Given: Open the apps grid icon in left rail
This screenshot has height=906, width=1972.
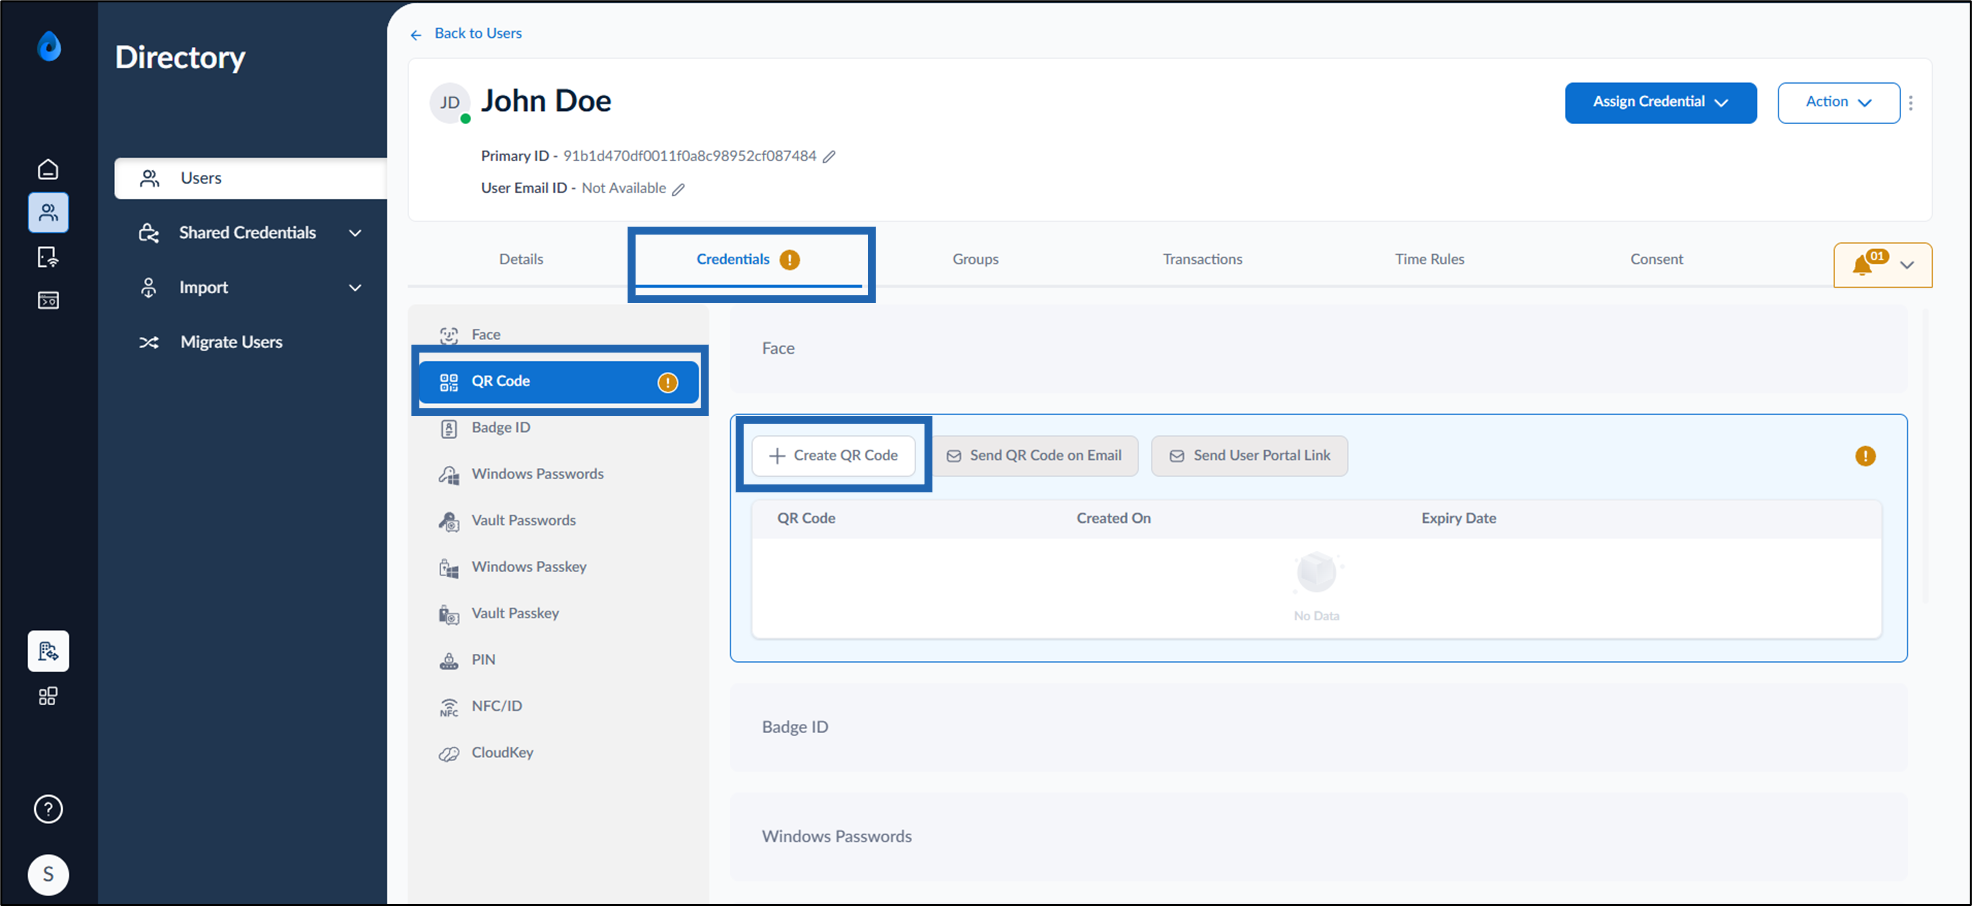Looking at the screenshot, I should (48, 696).
